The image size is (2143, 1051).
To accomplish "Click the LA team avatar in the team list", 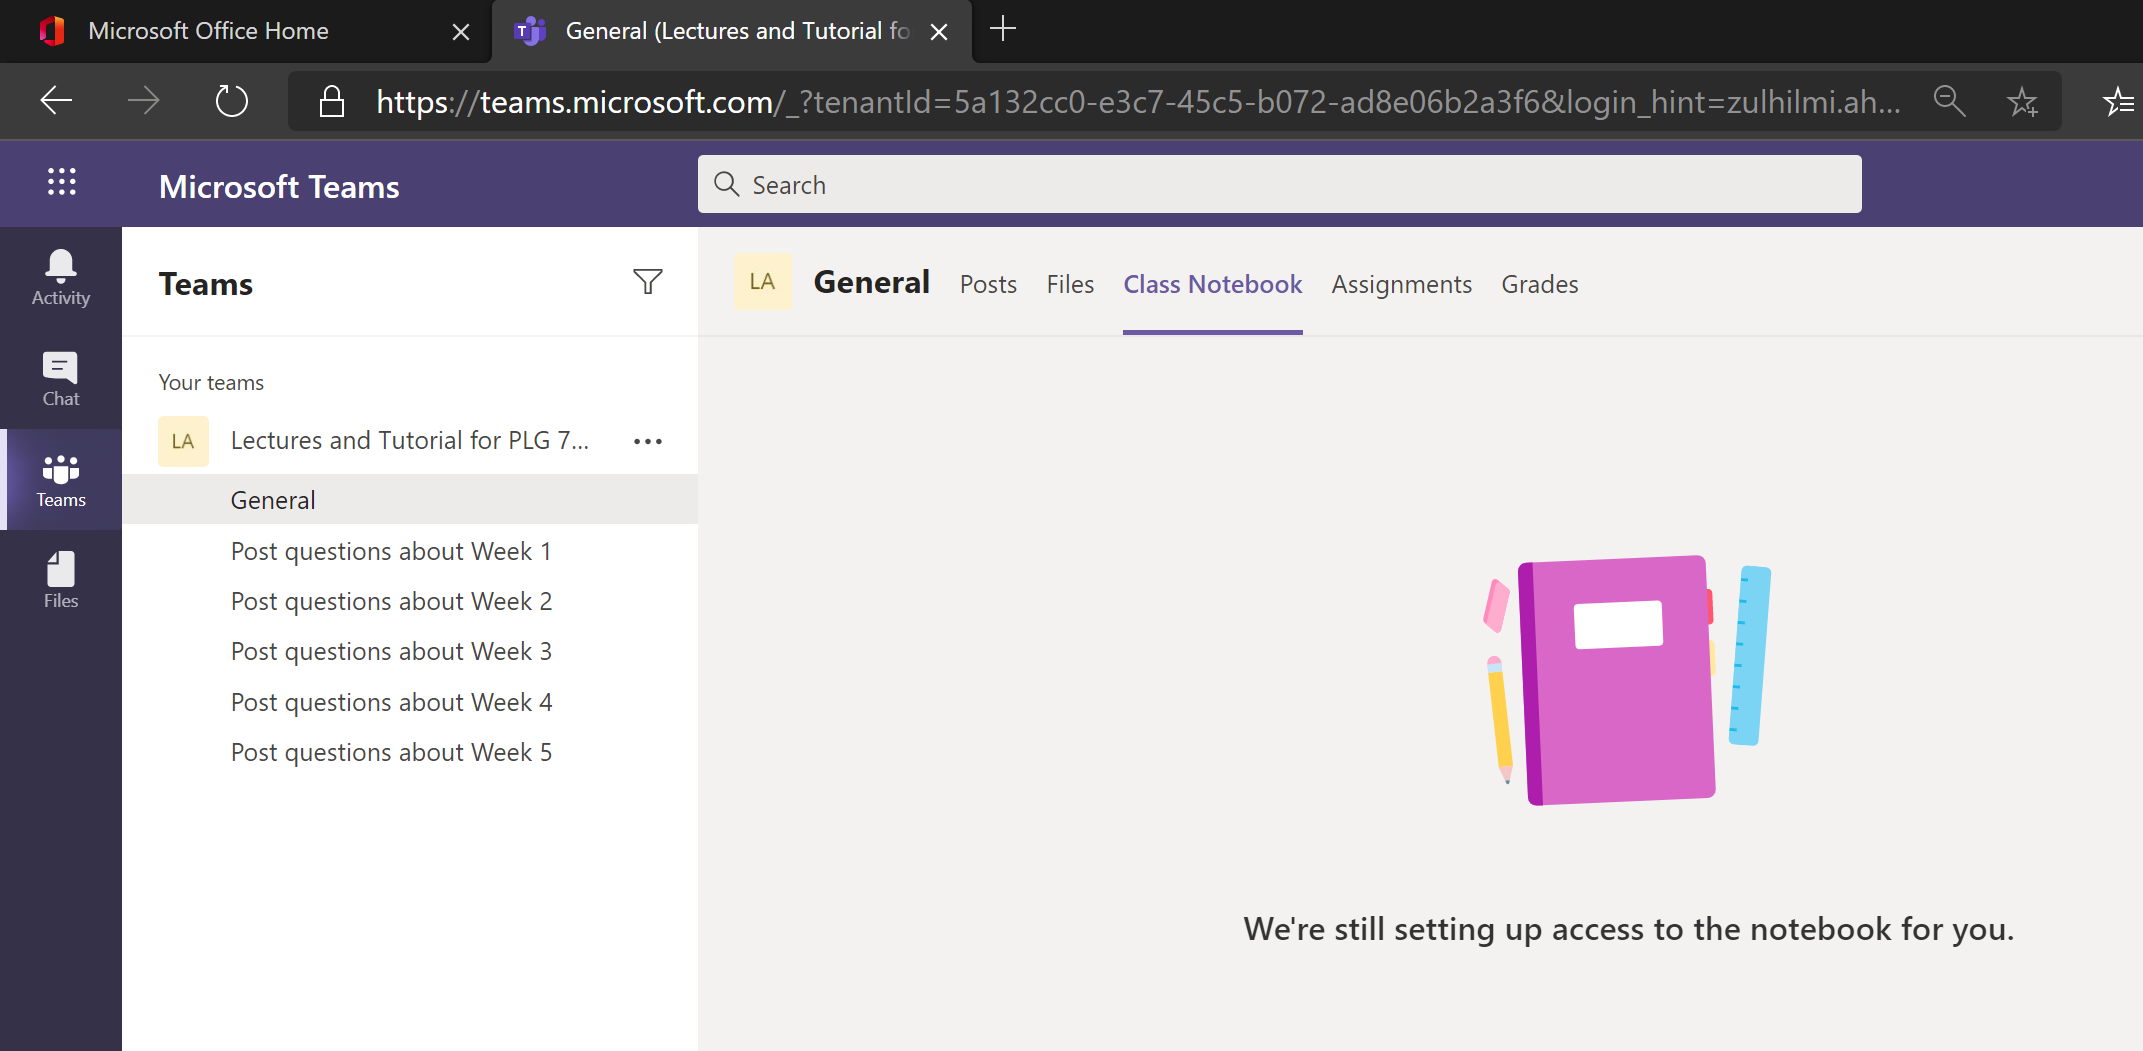I will [183, 441].
